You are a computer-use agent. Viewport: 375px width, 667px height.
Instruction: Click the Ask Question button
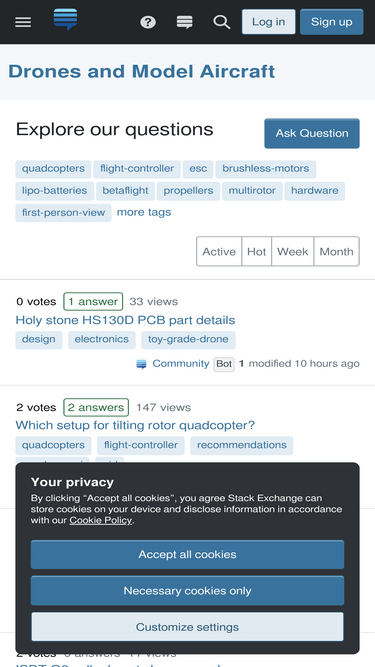click(312, 133)
